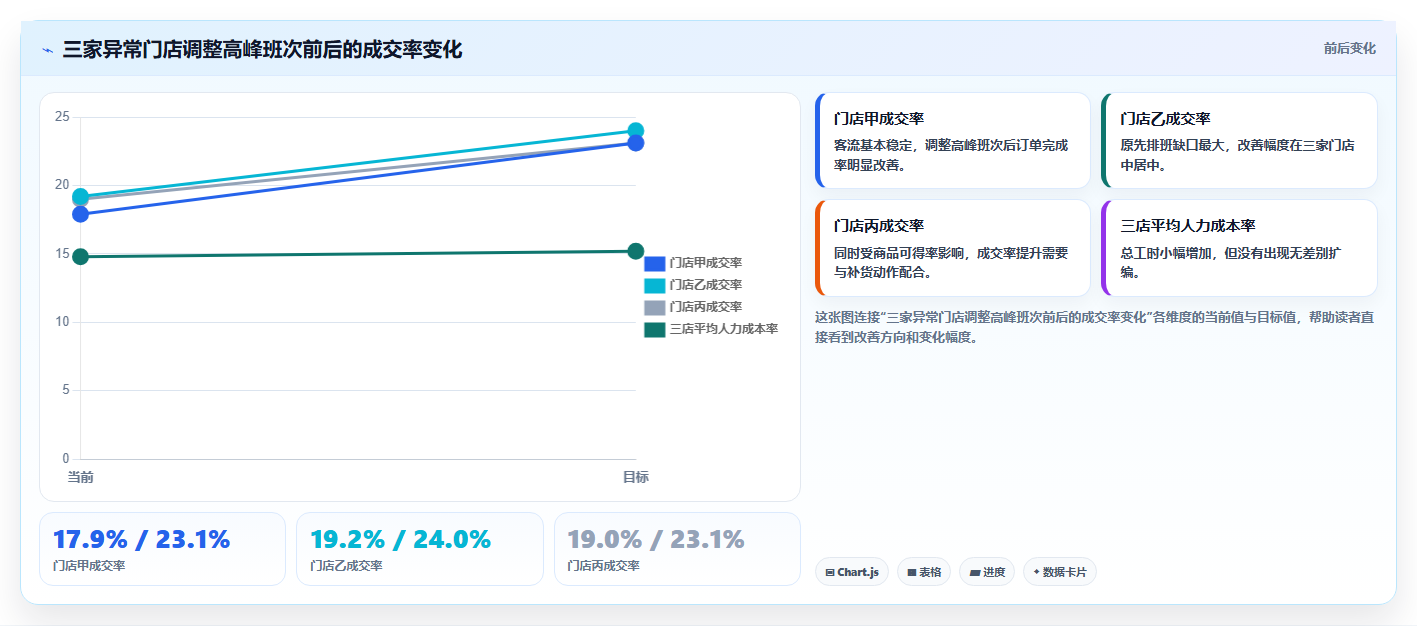This screenshot has width=1417, height=626.
Task: Click the y-axis value 25
Action: pyautogui.click(x=62, y=117)
